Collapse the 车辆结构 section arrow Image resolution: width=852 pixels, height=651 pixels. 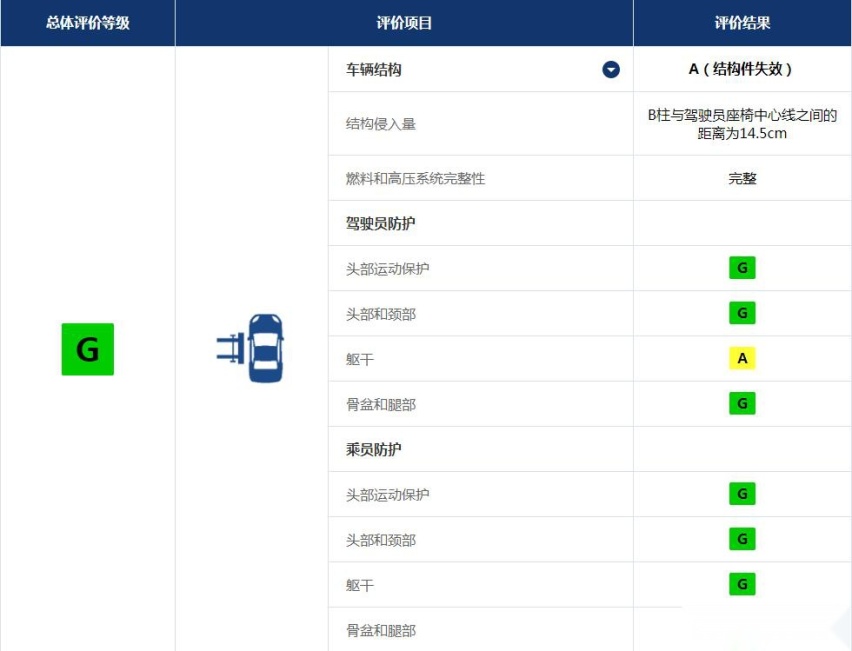pyautogui.click(x=611, y=70)
